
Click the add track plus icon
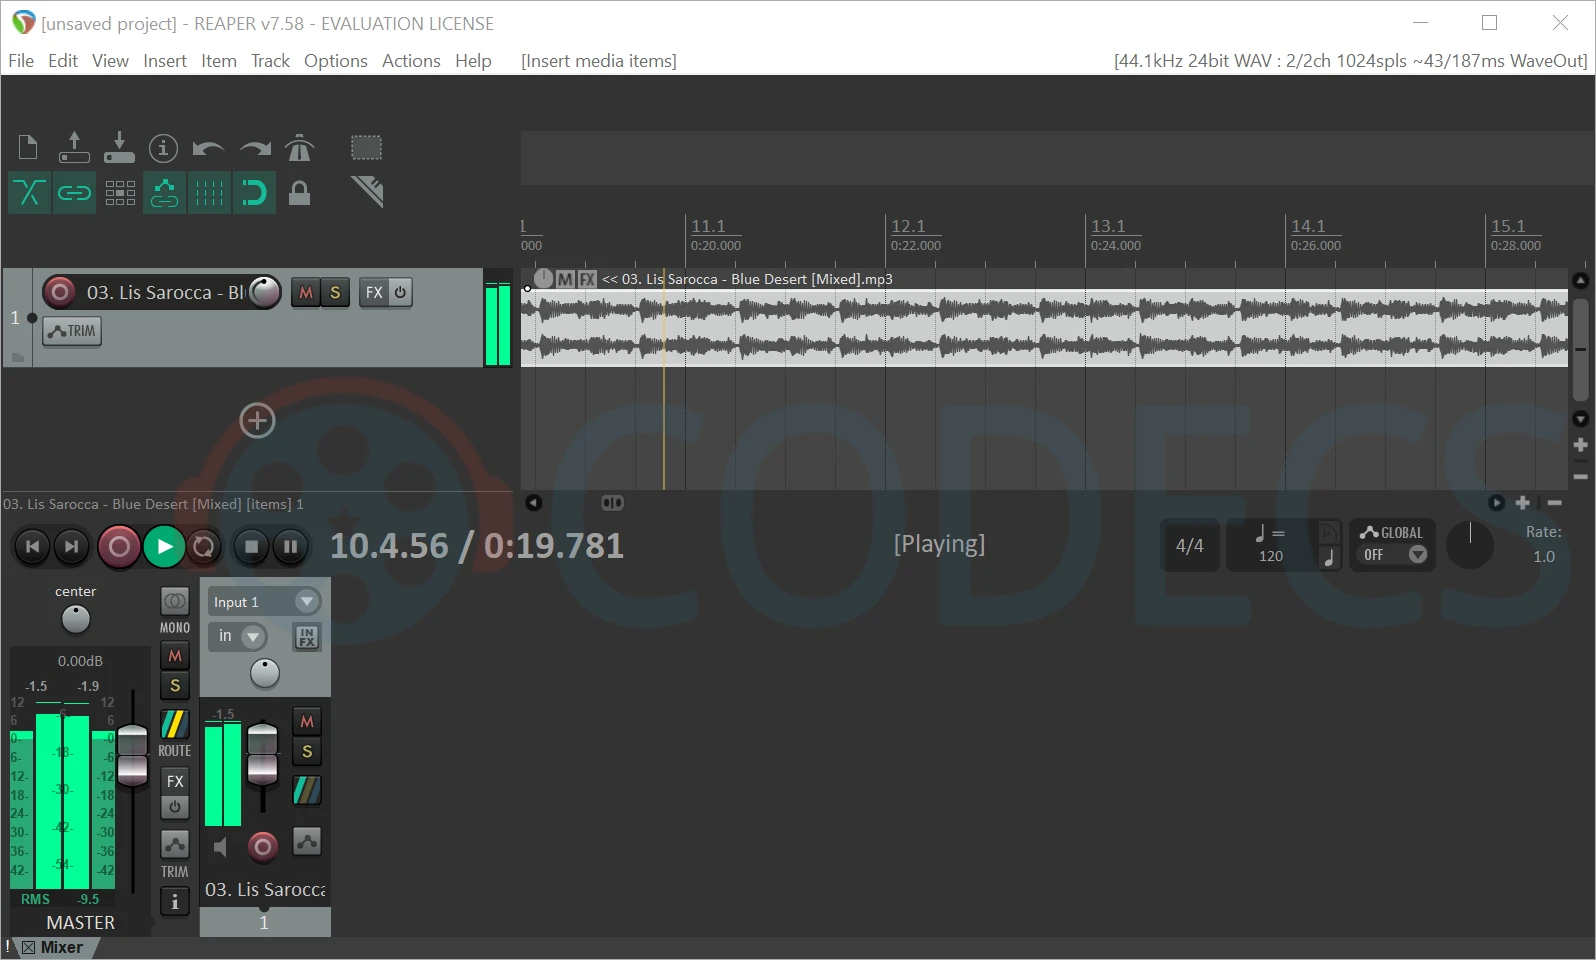tap(257, 421)
